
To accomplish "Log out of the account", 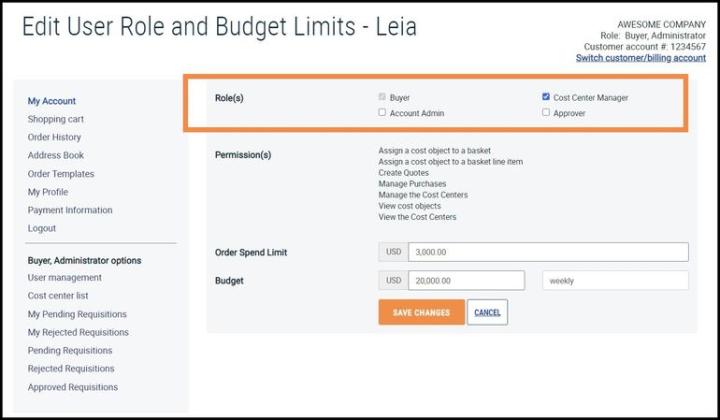I will point(41,229).
